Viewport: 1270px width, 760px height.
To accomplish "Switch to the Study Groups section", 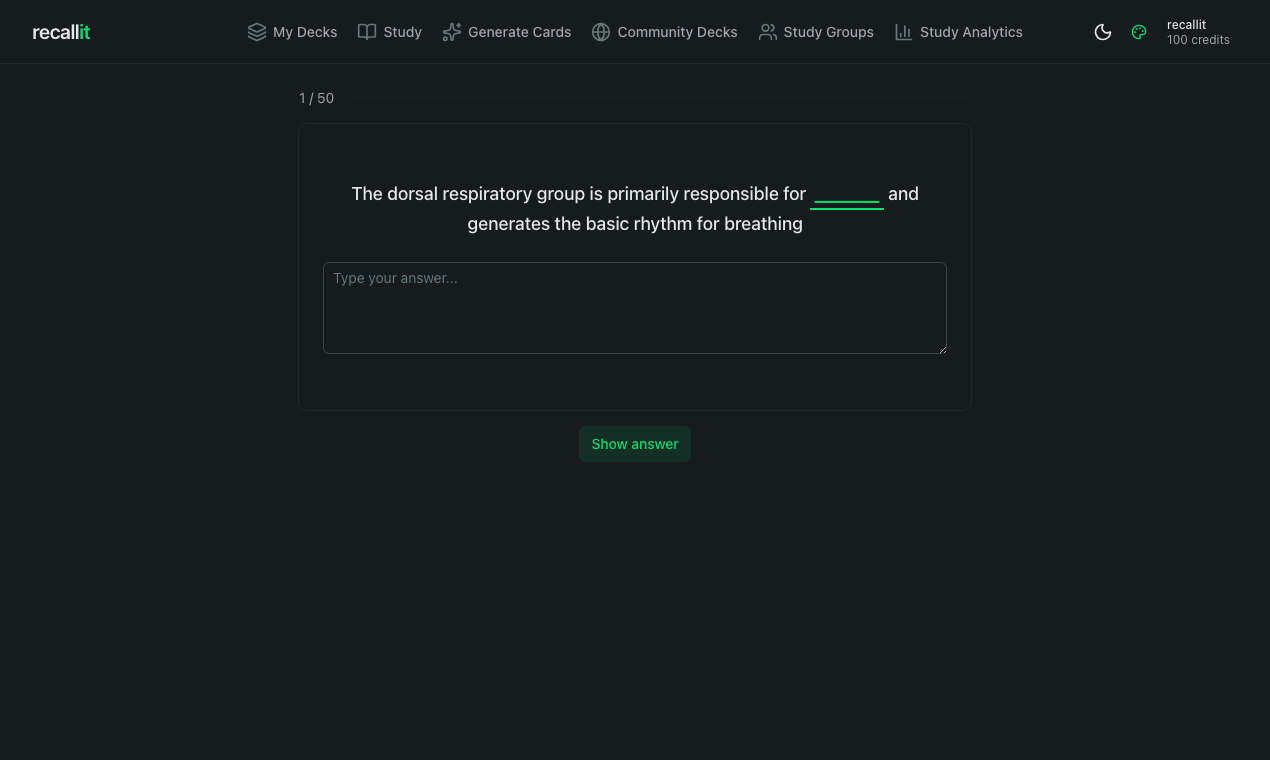I will 828,31.
